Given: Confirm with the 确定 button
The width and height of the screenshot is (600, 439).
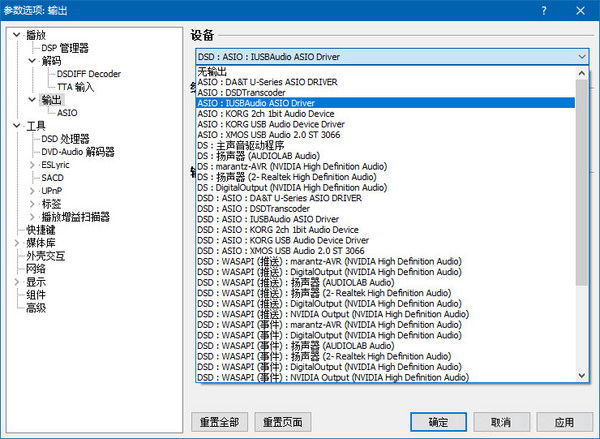Looking at the screenshot, I should pyautogui.click(x=438, y=422).
